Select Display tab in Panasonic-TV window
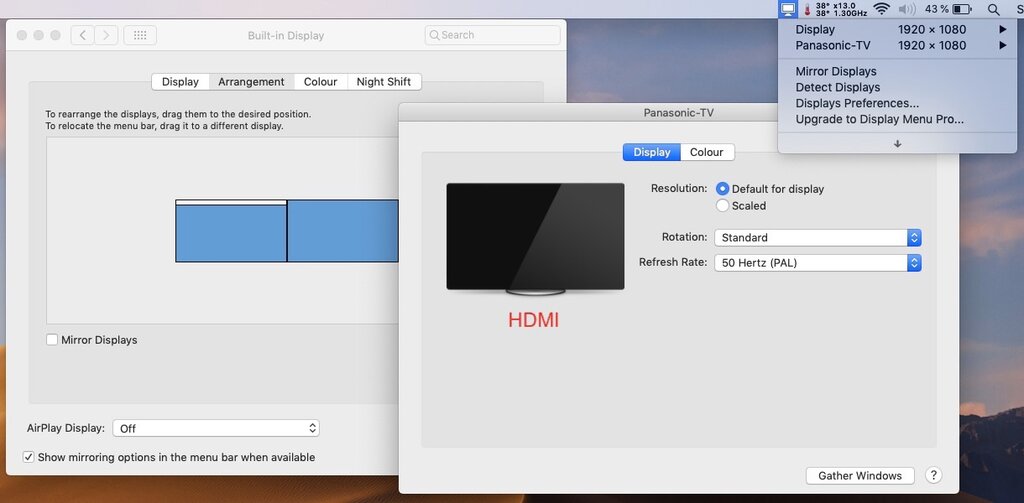Image resolution: width=1024 pixels, height=503 pixels. pos(652,152)
